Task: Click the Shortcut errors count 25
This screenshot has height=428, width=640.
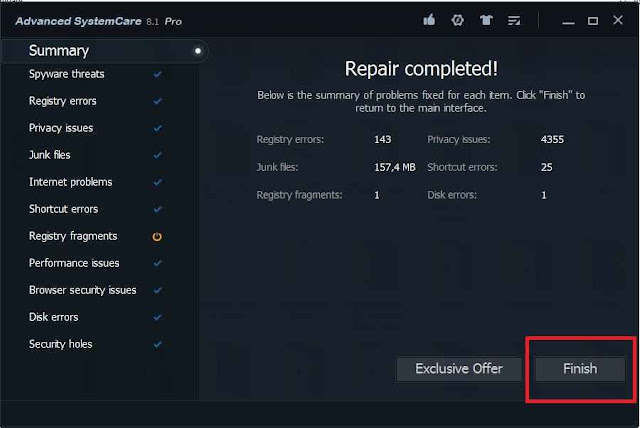Action: coord(547,167)
